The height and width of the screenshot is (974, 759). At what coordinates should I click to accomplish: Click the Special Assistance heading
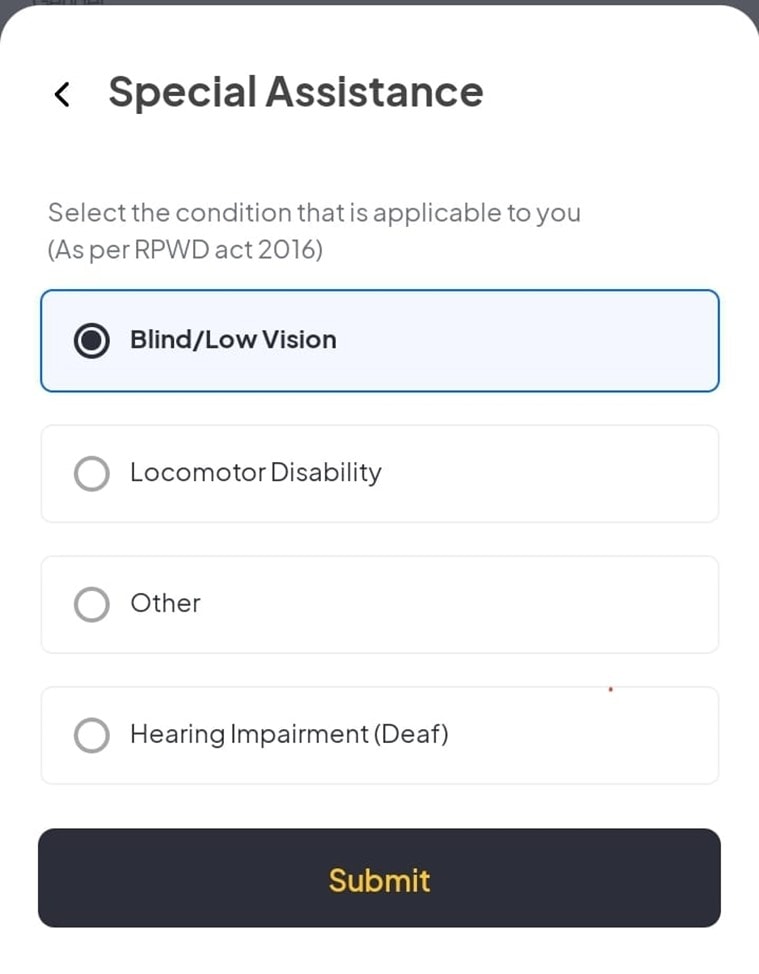(295, 92)
